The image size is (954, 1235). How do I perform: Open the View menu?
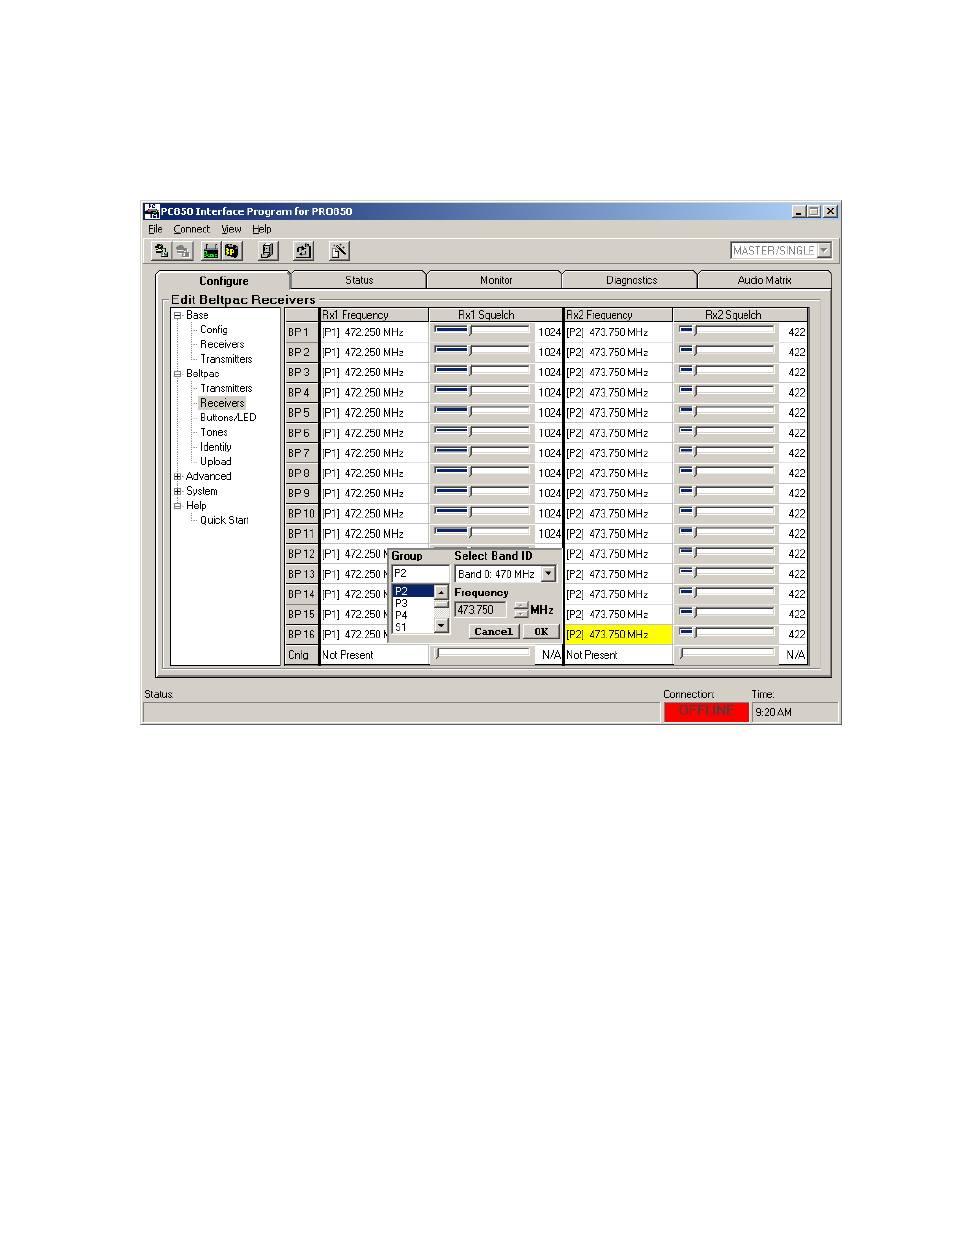coord(231,229)
